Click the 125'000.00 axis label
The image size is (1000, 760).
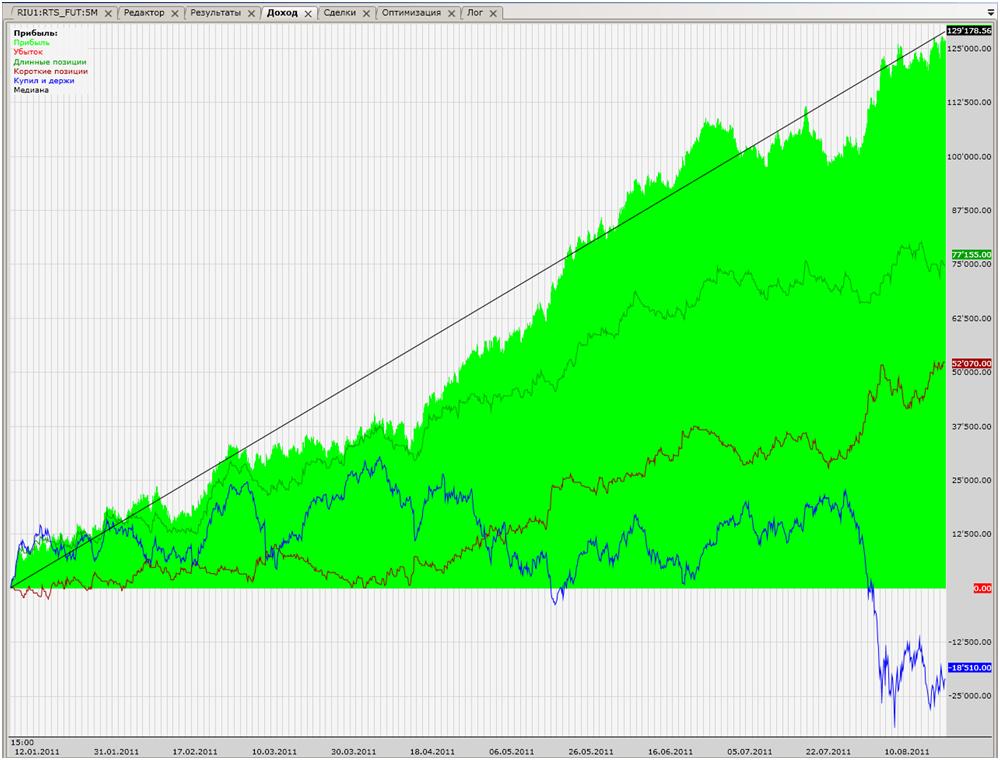click(x=971, y=49)
